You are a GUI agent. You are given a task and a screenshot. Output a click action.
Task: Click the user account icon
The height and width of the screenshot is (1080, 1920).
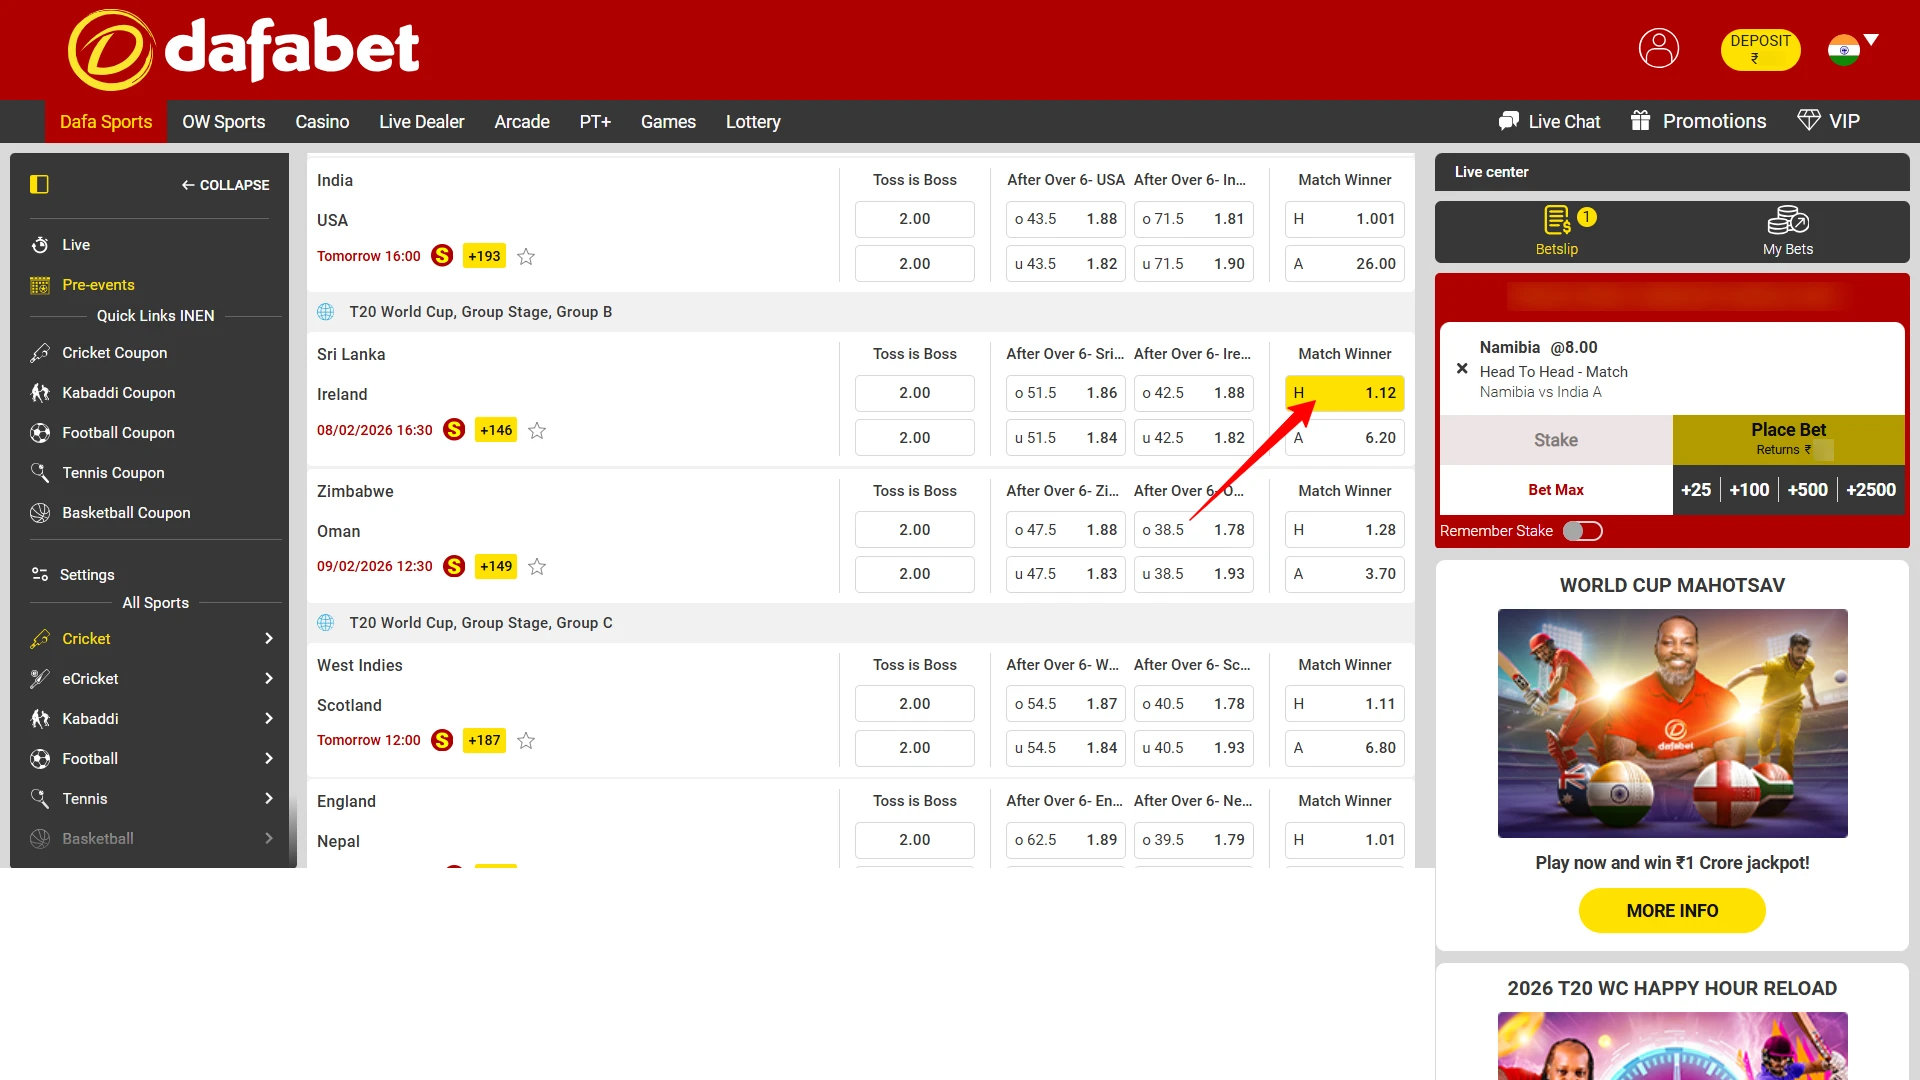tap(1659, 48)
